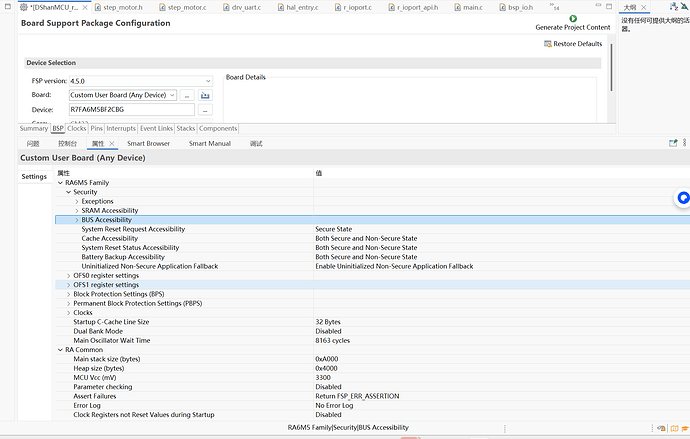Collapse the RA Common tree node

point(60,350)
